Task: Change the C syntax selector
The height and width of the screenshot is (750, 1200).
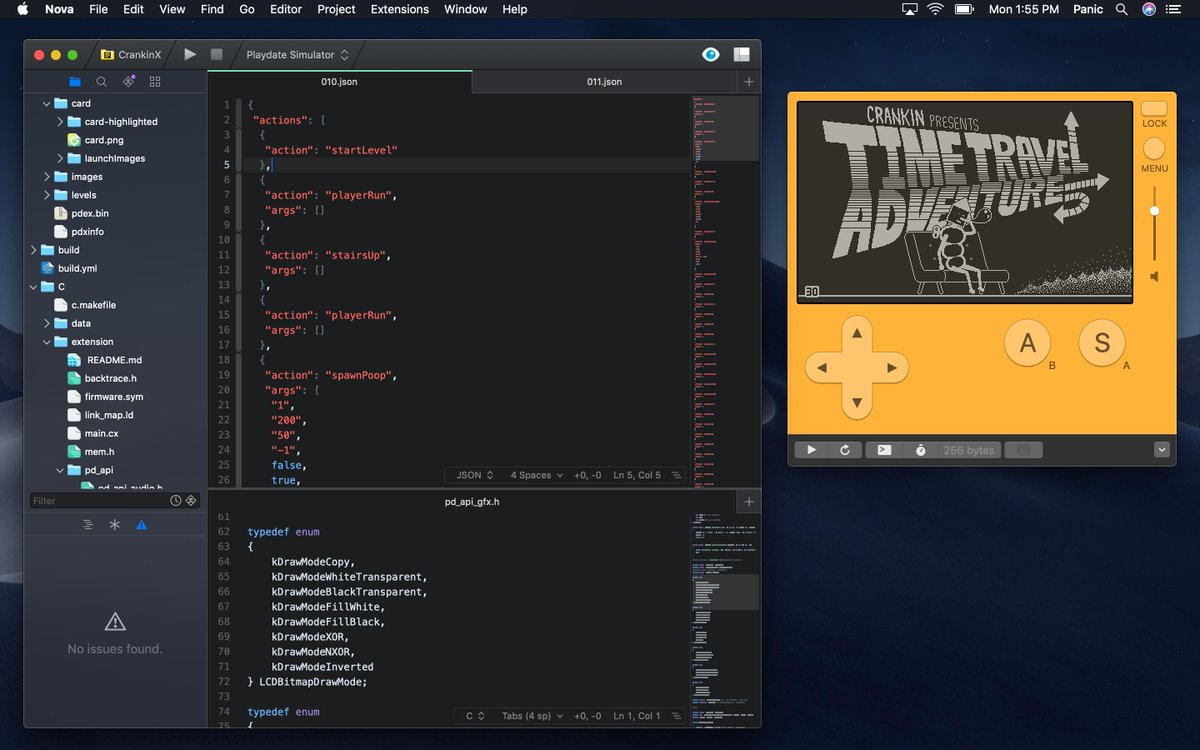Action: point(475,716)
